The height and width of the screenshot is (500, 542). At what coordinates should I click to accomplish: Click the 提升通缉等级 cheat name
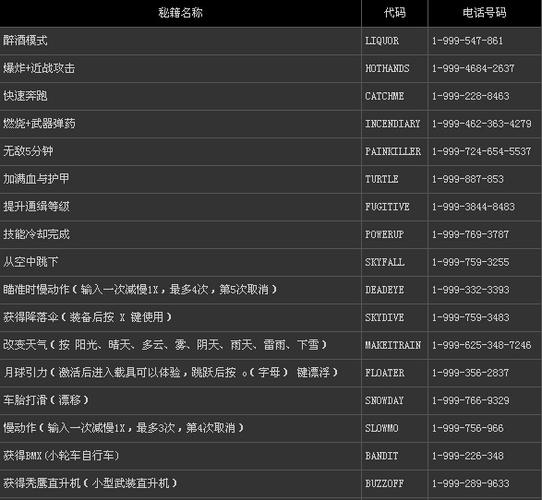(x=36, y=206)
